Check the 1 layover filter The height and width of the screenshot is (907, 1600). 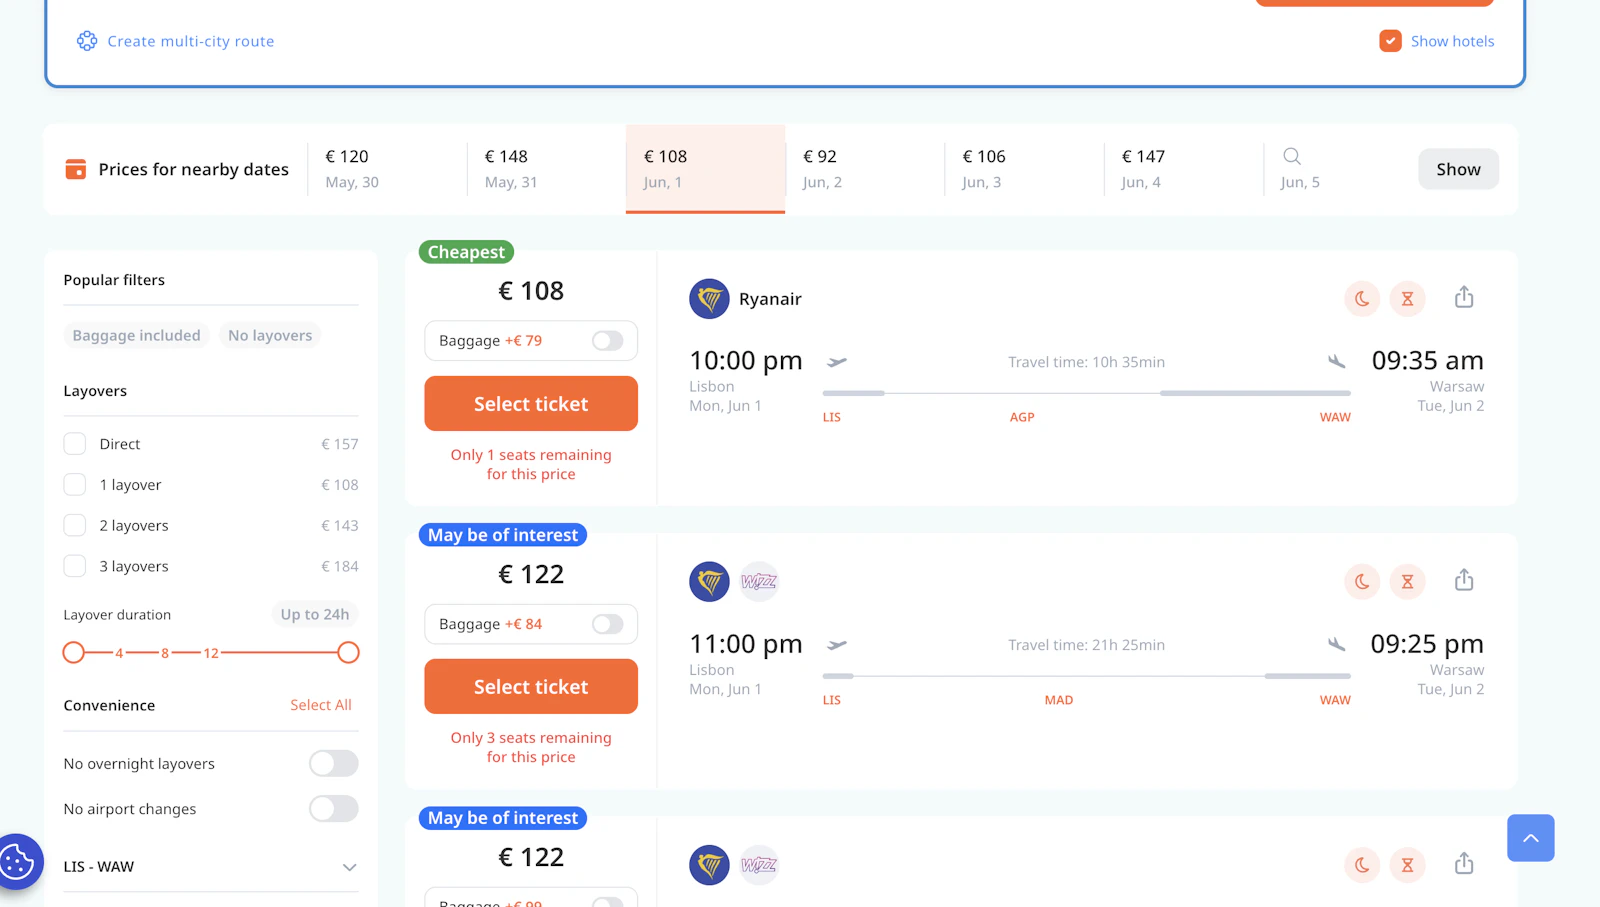[75, 485]
